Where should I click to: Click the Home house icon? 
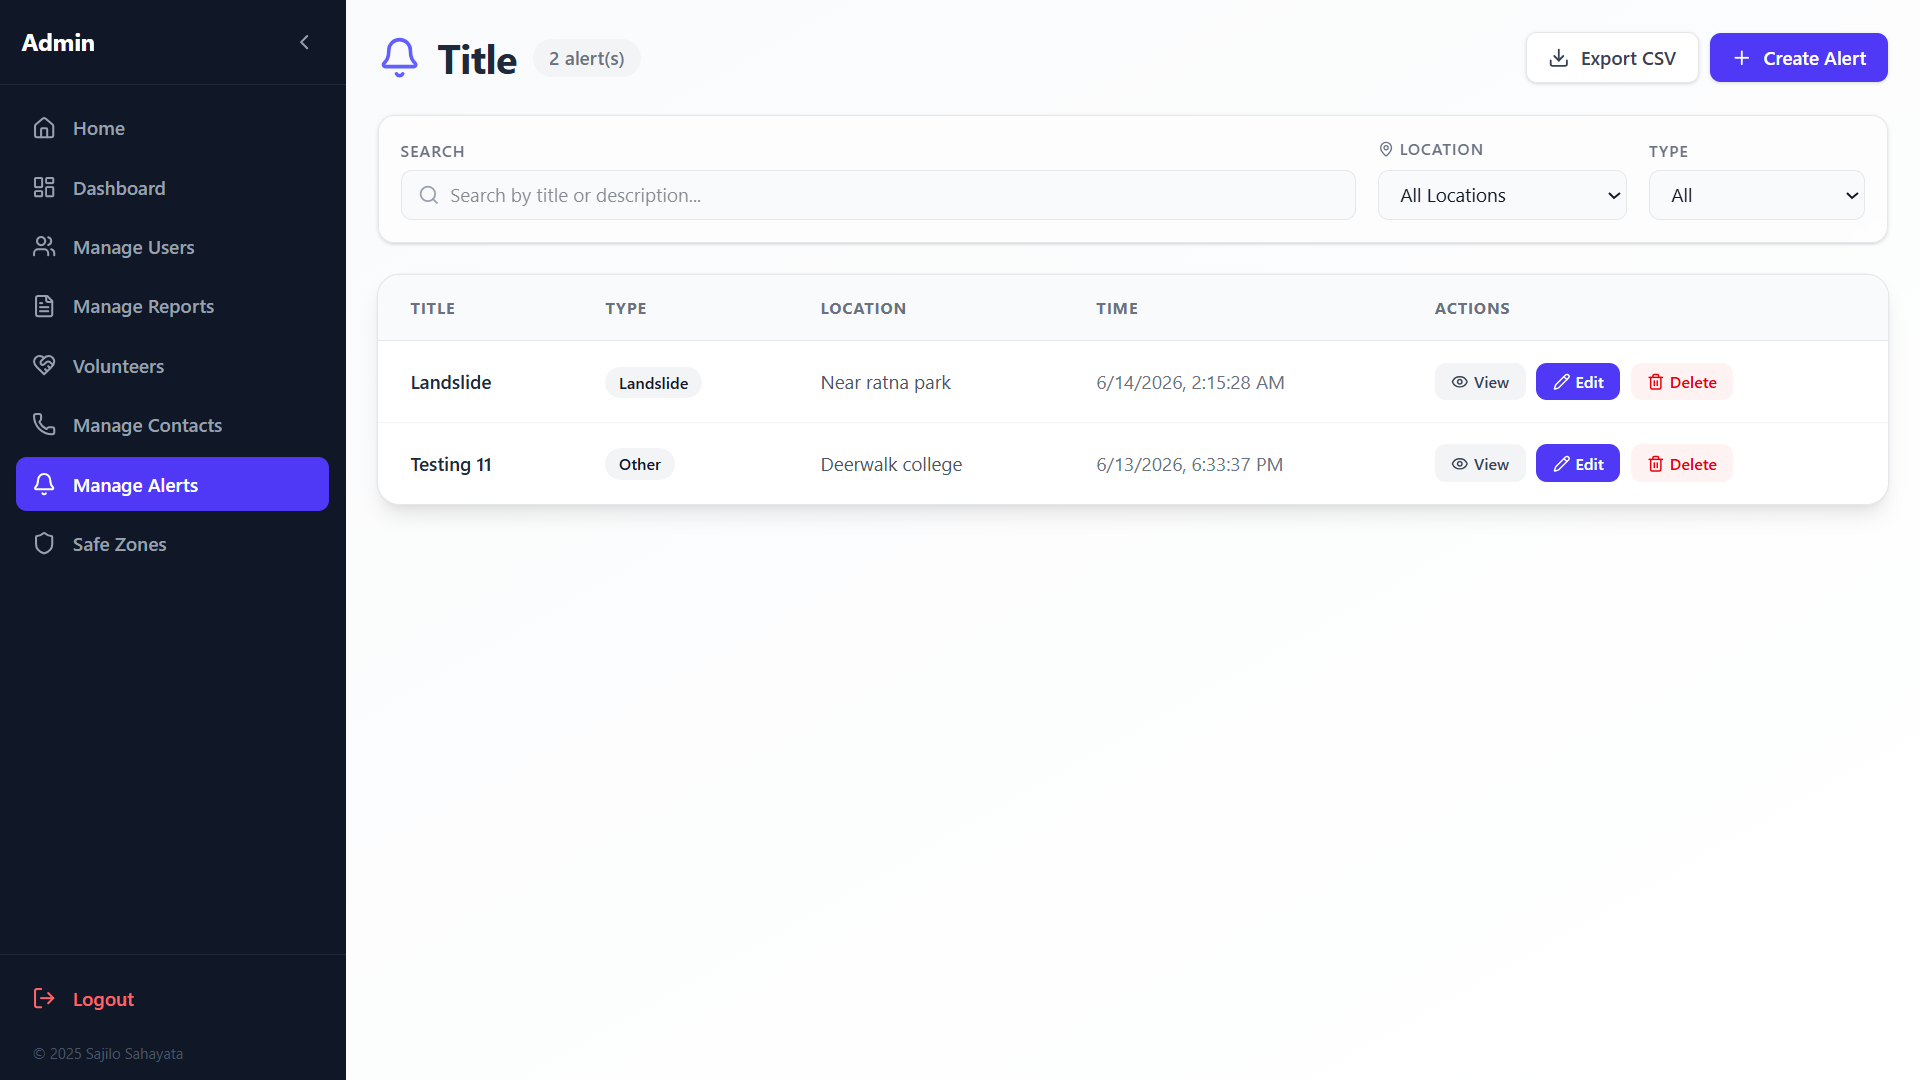[44, 128]
